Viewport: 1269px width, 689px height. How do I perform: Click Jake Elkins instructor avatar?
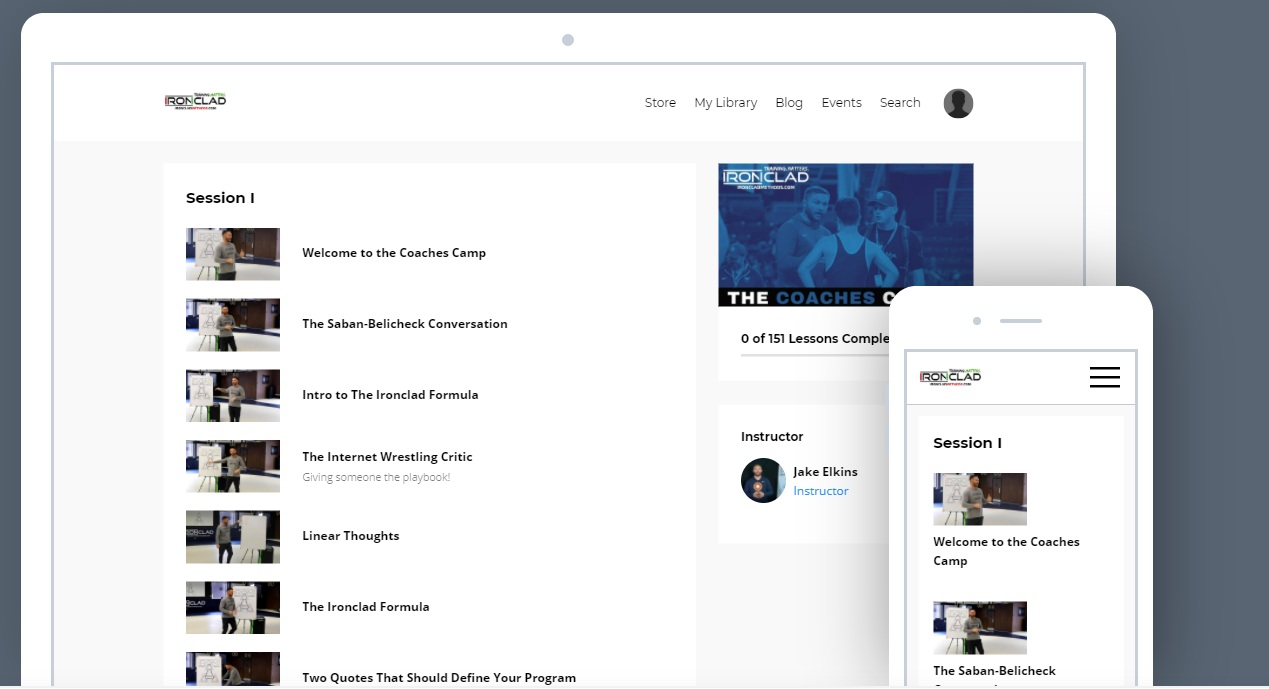point(763,481)
